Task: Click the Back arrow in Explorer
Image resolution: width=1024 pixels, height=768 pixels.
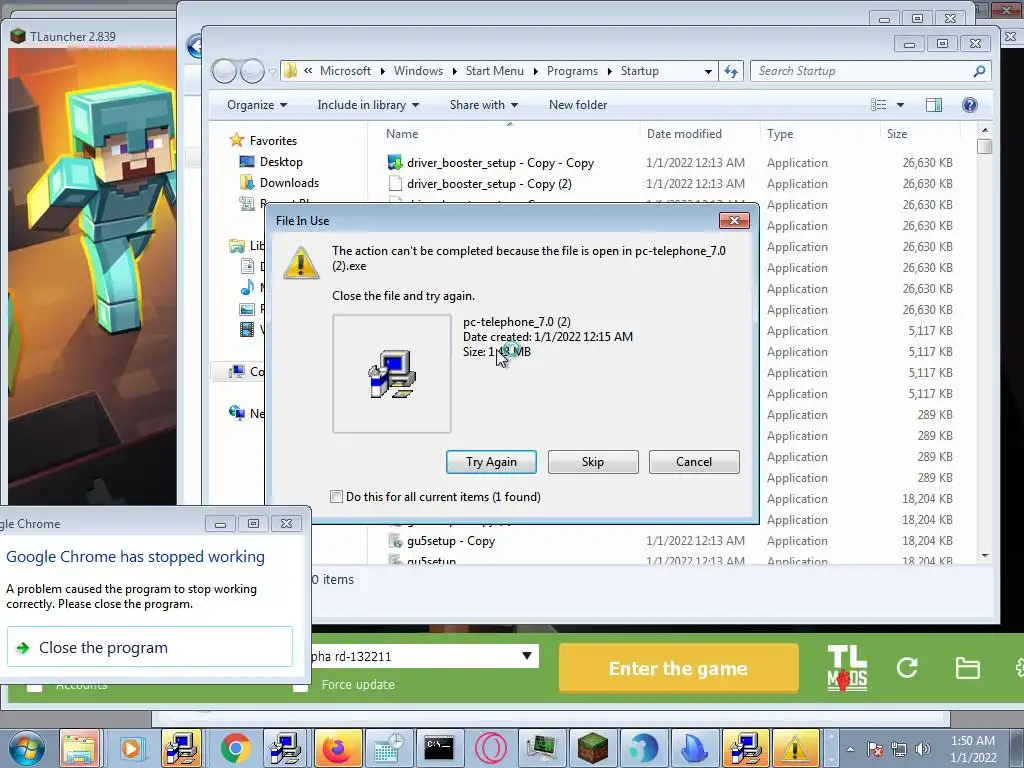Action: click(224, 71)
